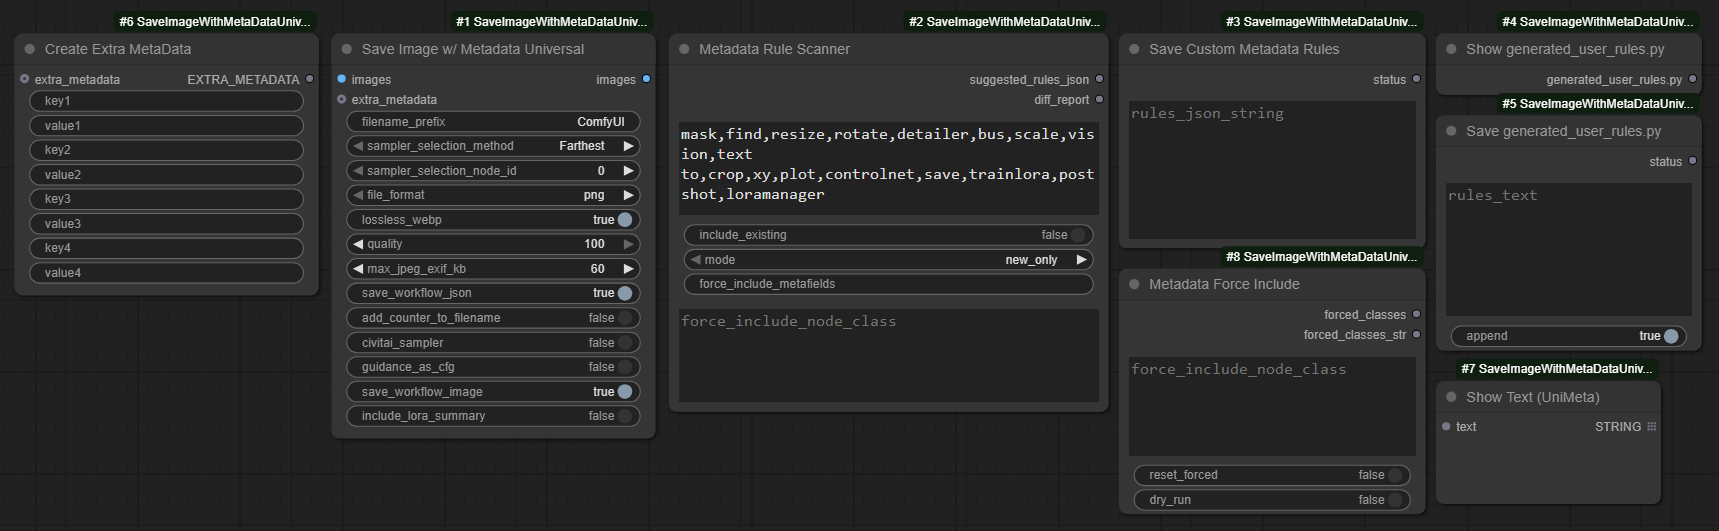Toggle save_workflow_image switch
1719x531 pixels.
[x=625, y=392]
